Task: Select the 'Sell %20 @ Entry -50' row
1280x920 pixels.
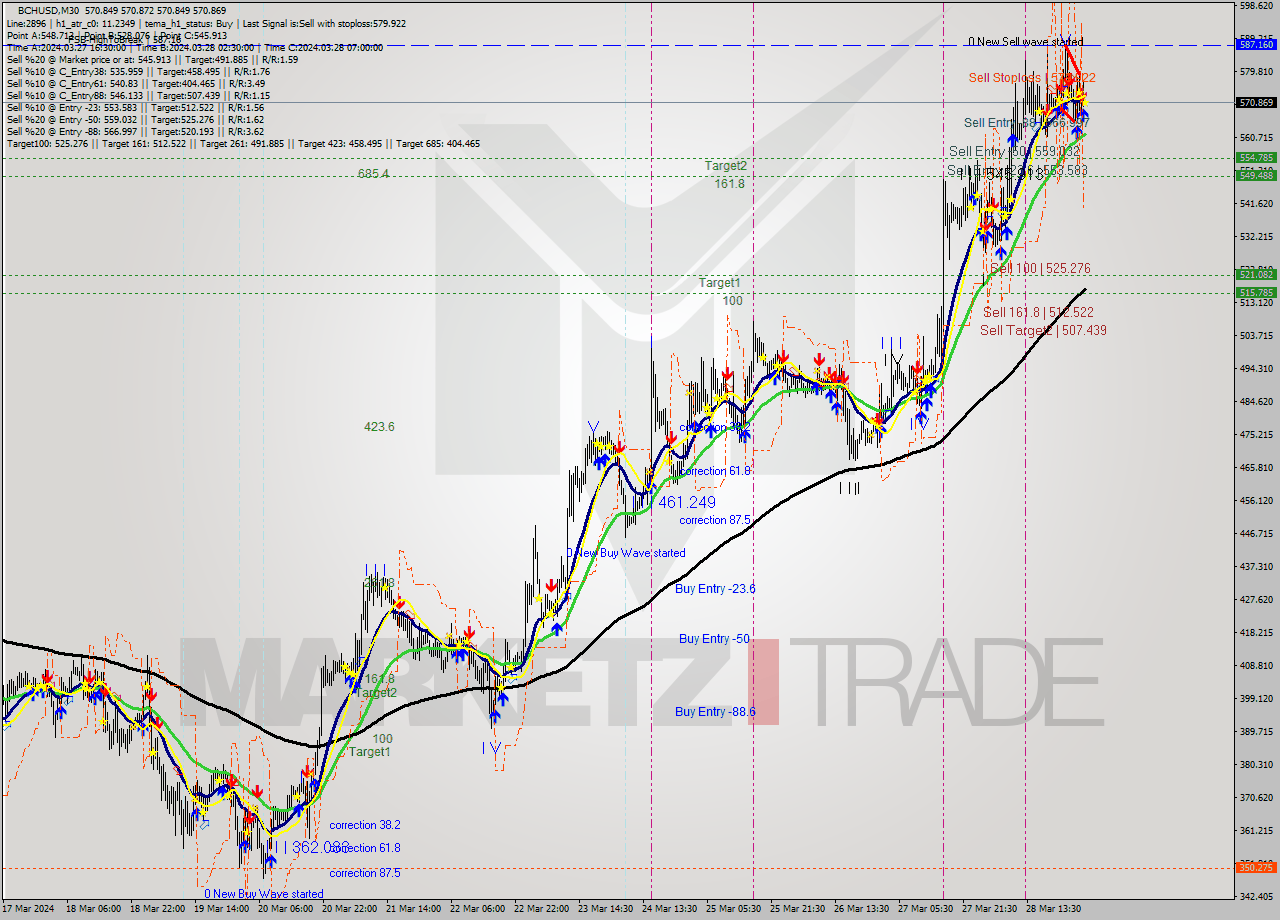Action: [x=135, y=120]
